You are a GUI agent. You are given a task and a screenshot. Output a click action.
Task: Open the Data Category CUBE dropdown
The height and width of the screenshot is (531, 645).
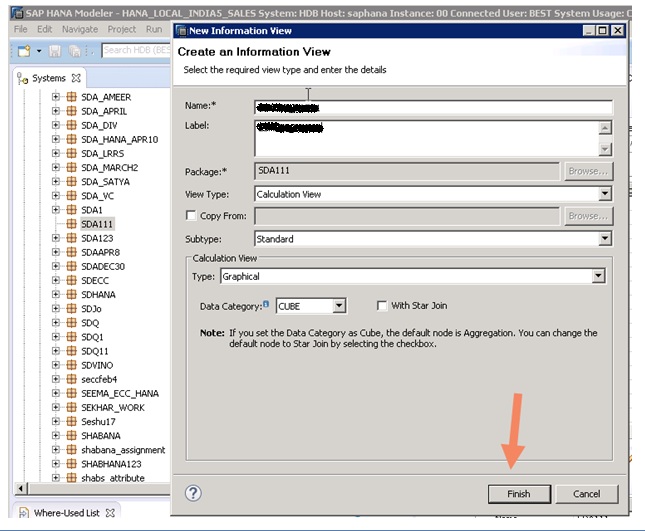coord(339,306)
